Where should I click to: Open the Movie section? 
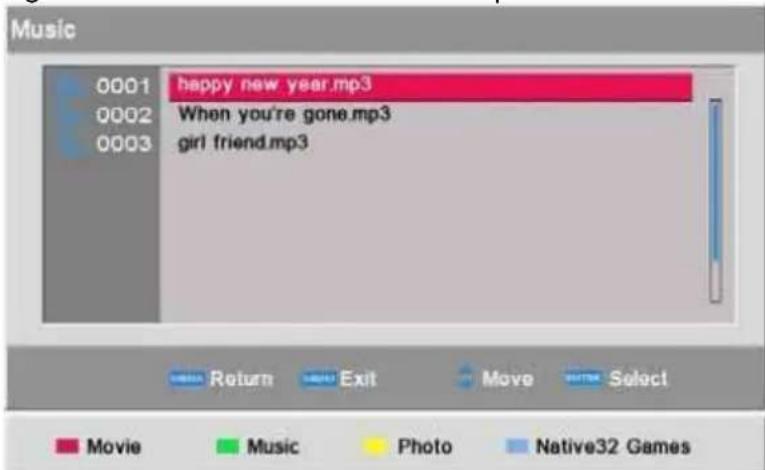coord(114,447)
